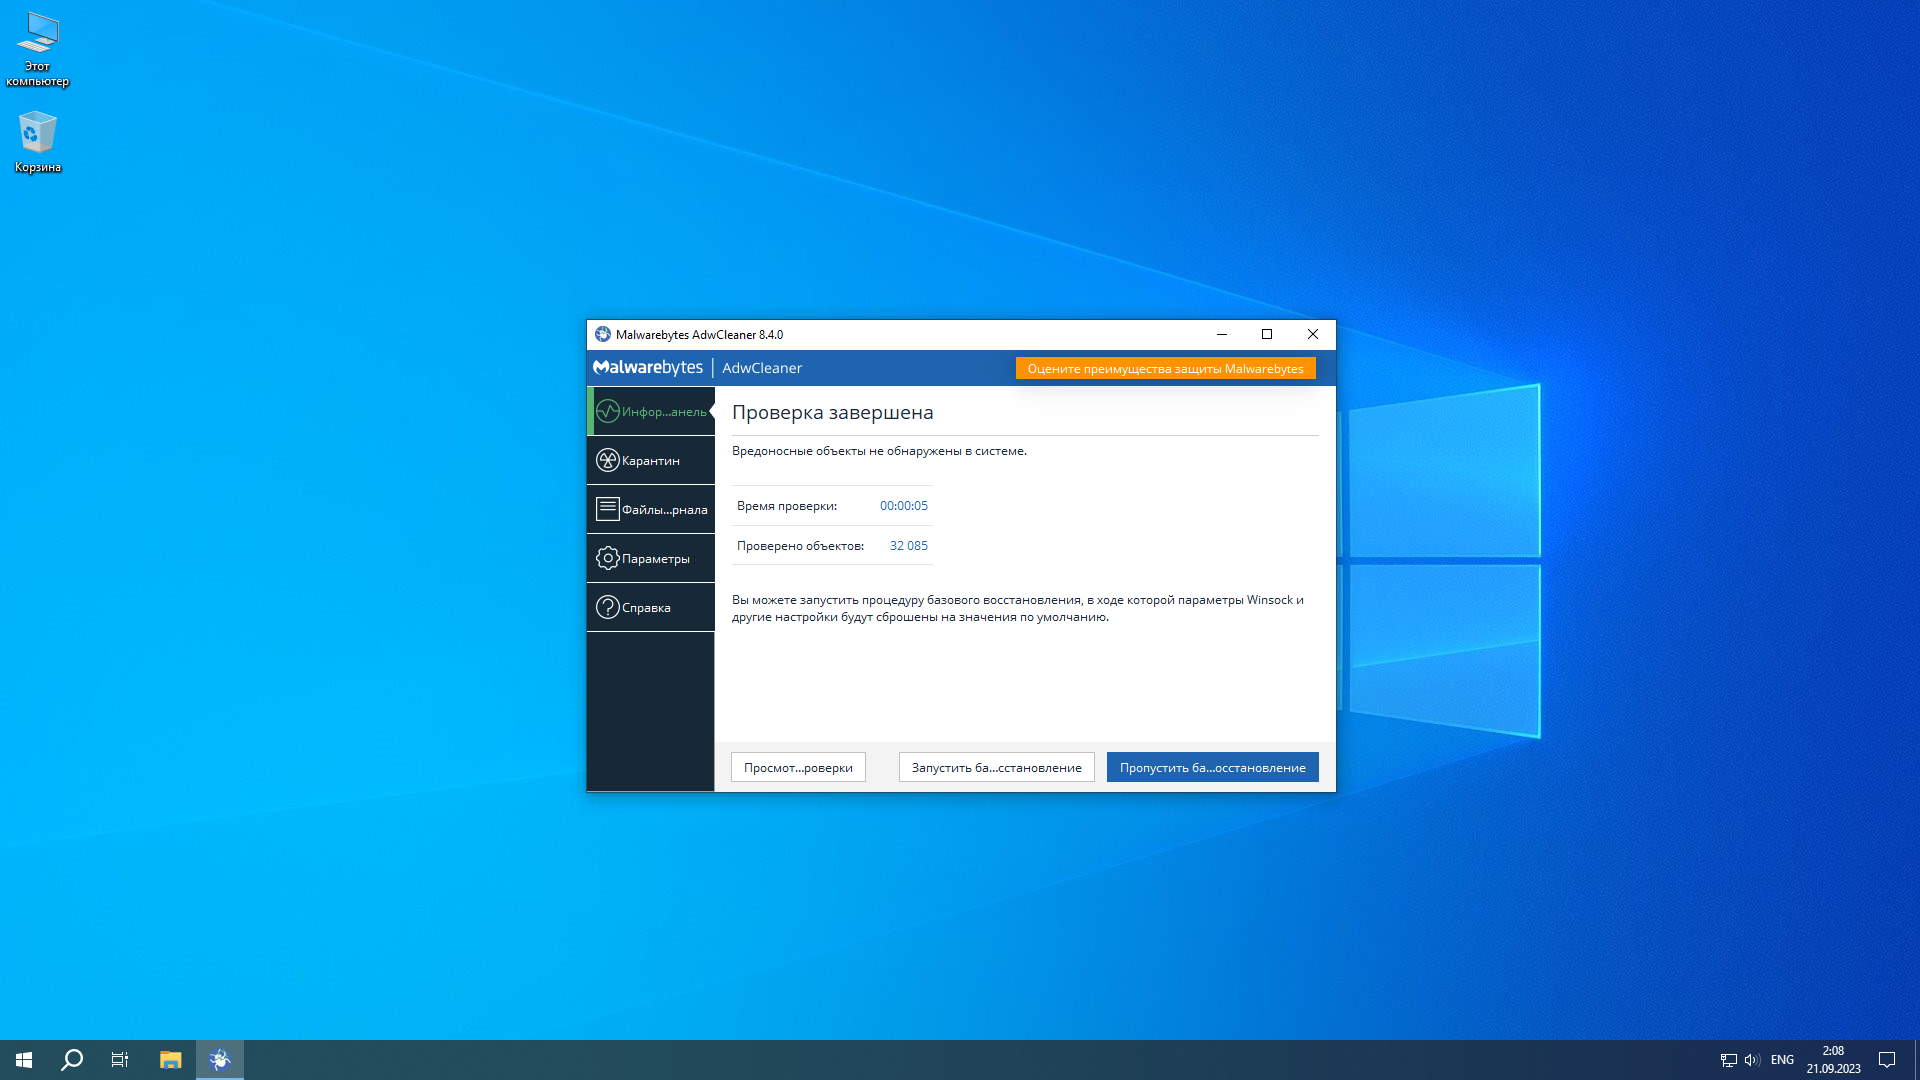Click Пропустить базовое восстановление button
The height and width of the screenshot is (1080, 1920).
[1212, 768]
